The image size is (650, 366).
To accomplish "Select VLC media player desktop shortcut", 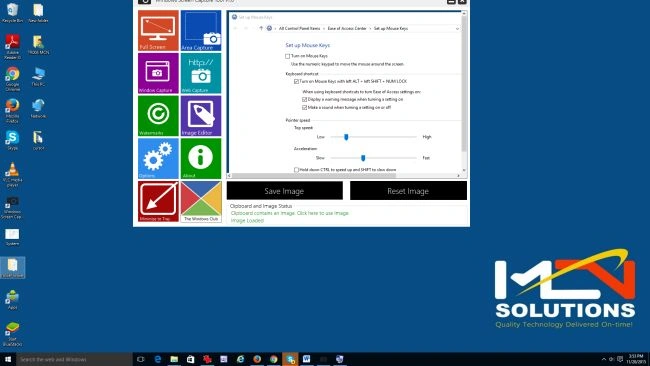I will 12,175.
